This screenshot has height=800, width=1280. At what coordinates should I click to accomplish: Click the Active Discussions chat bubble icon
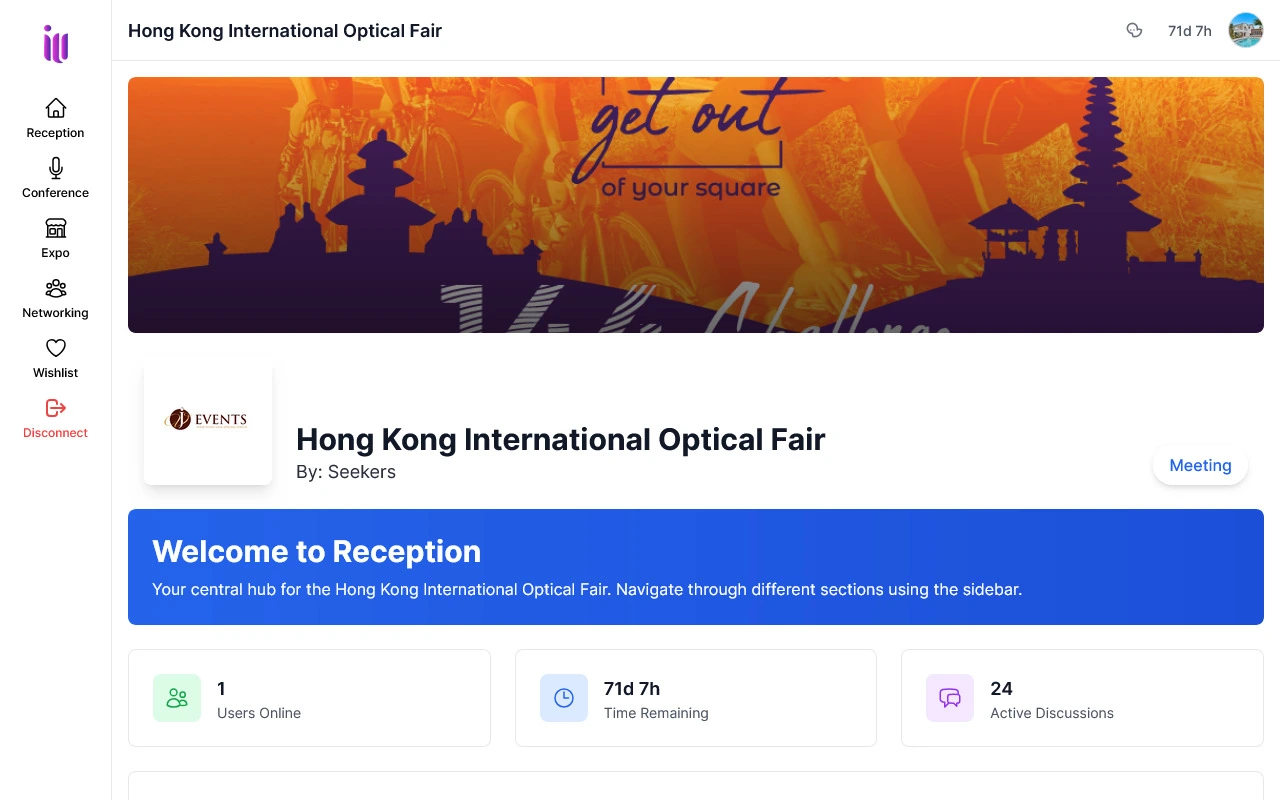[949, 698]
